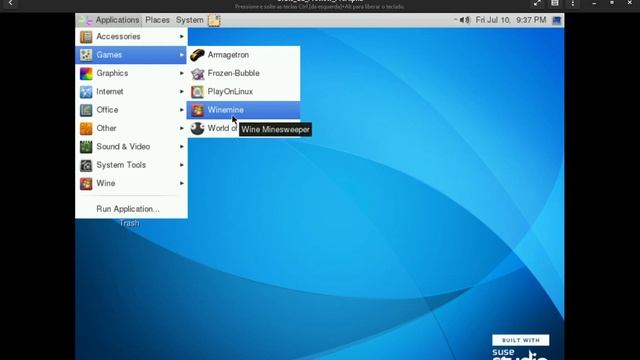Screen dimensions: 640x360
Task: Click the PlayOnLinux icon
Action: (198, 92)
